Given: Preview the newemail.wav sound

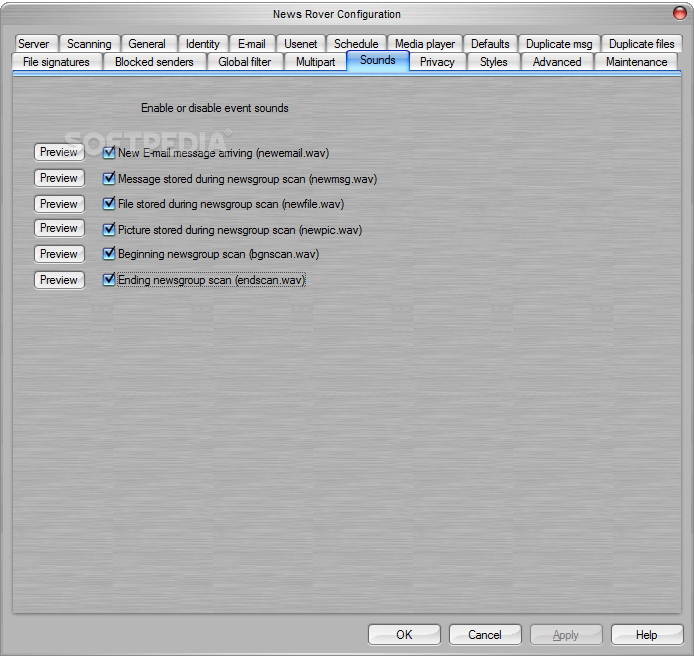Looking at the screenshot, I should 59,152.
